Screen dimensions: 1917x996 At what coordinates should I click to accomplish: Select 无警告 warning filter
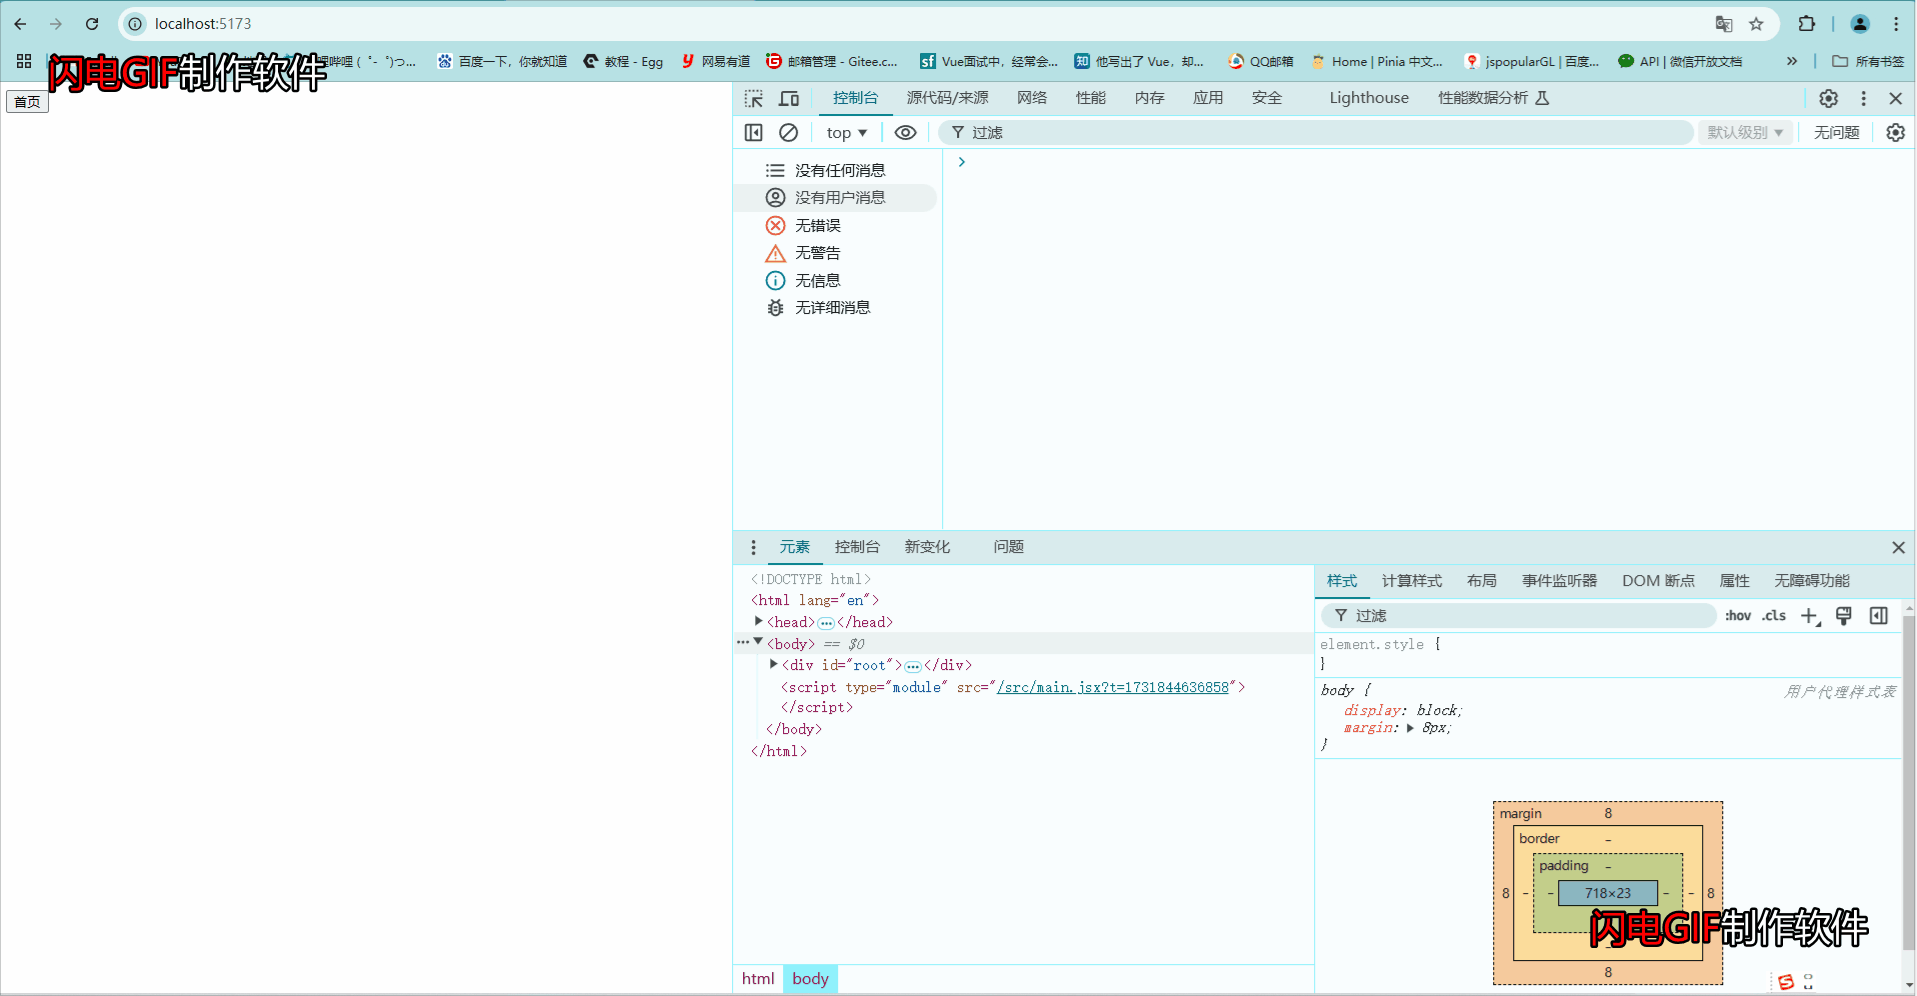[x=836, y=253]
